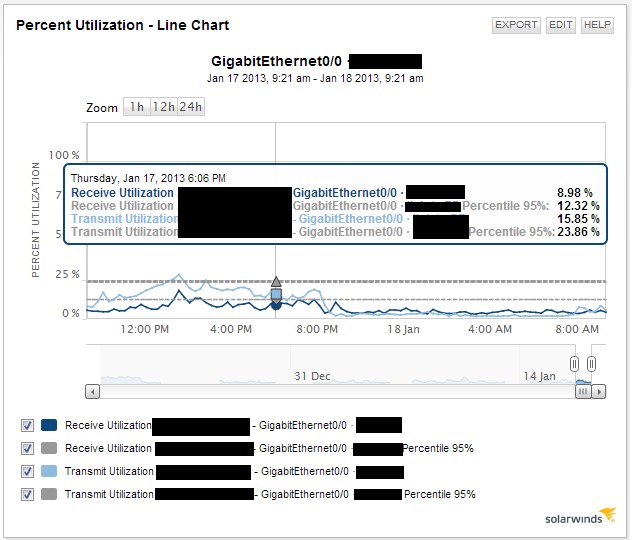Click Percent Utilization - Line Chart heading
The width and height of the screenshot is (632, 540).
point(123,25)
